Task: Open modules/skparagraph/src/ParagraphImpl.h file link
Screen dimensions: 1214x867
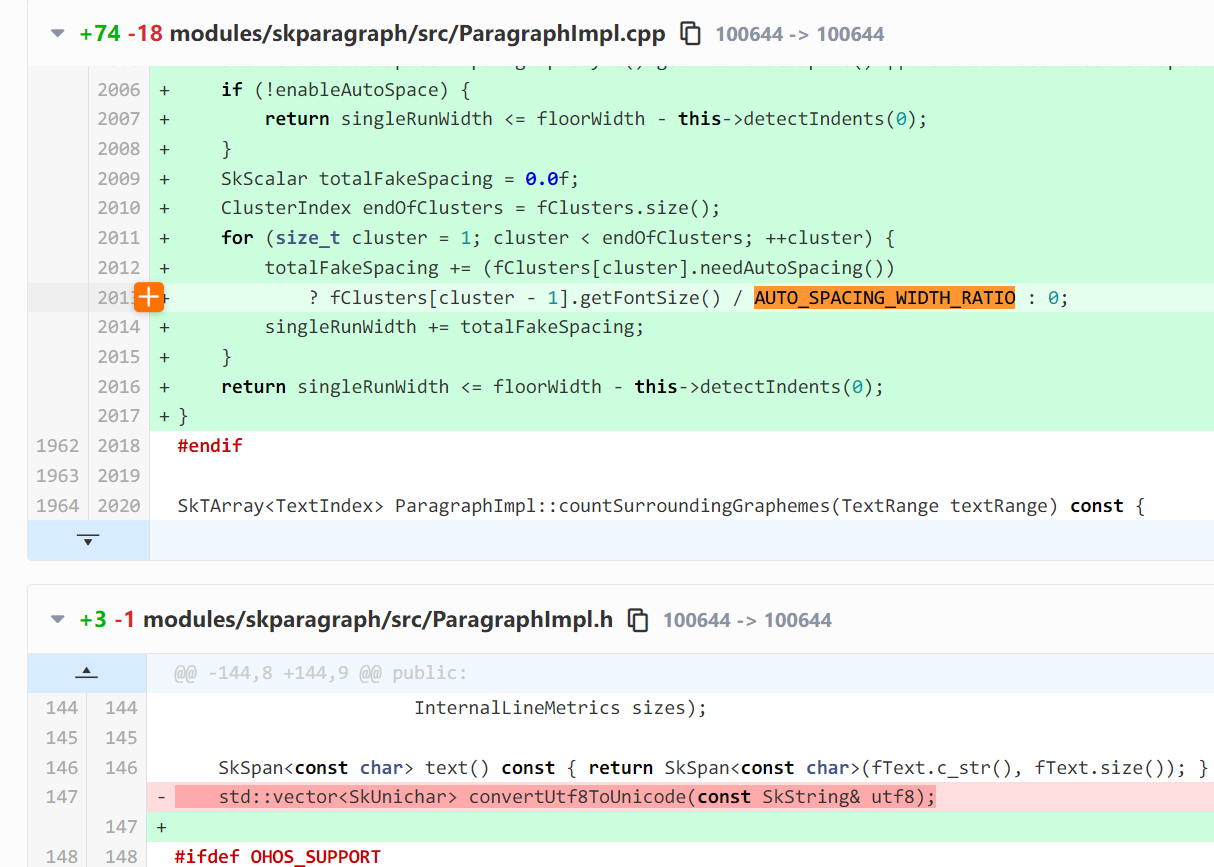Action: [378, 620]
